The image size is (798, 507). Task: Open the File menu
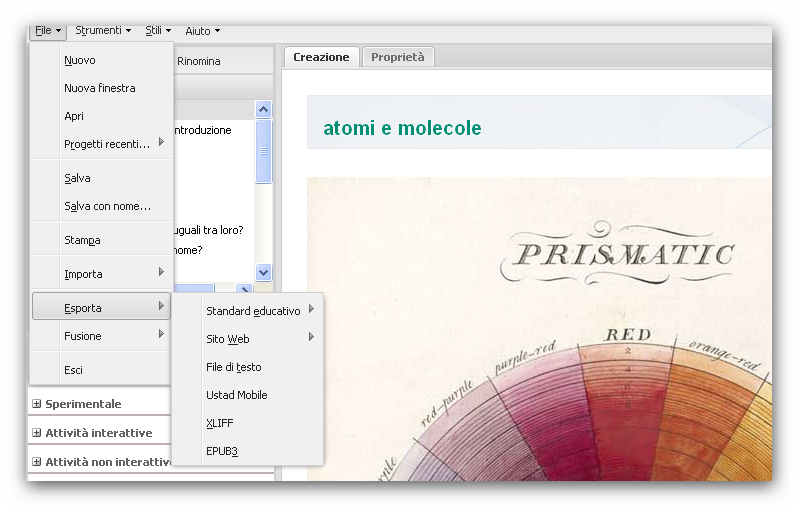(x=48, y=31)
